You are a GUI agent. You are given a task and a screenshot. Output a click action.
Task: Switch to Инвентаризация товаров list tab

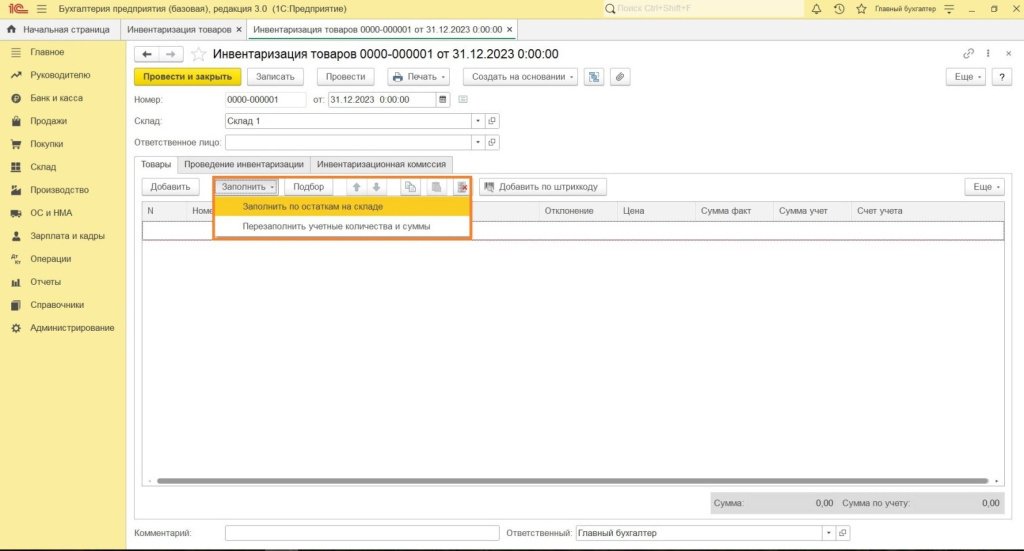coord(178,29)
